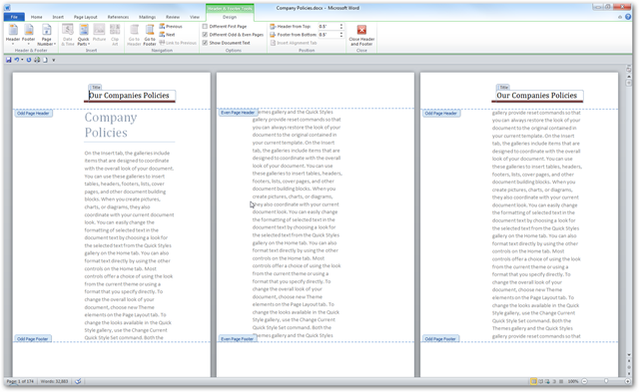Enable Different First Page checkbox
This screenshot has height=392, width=639.
point(225,26)
